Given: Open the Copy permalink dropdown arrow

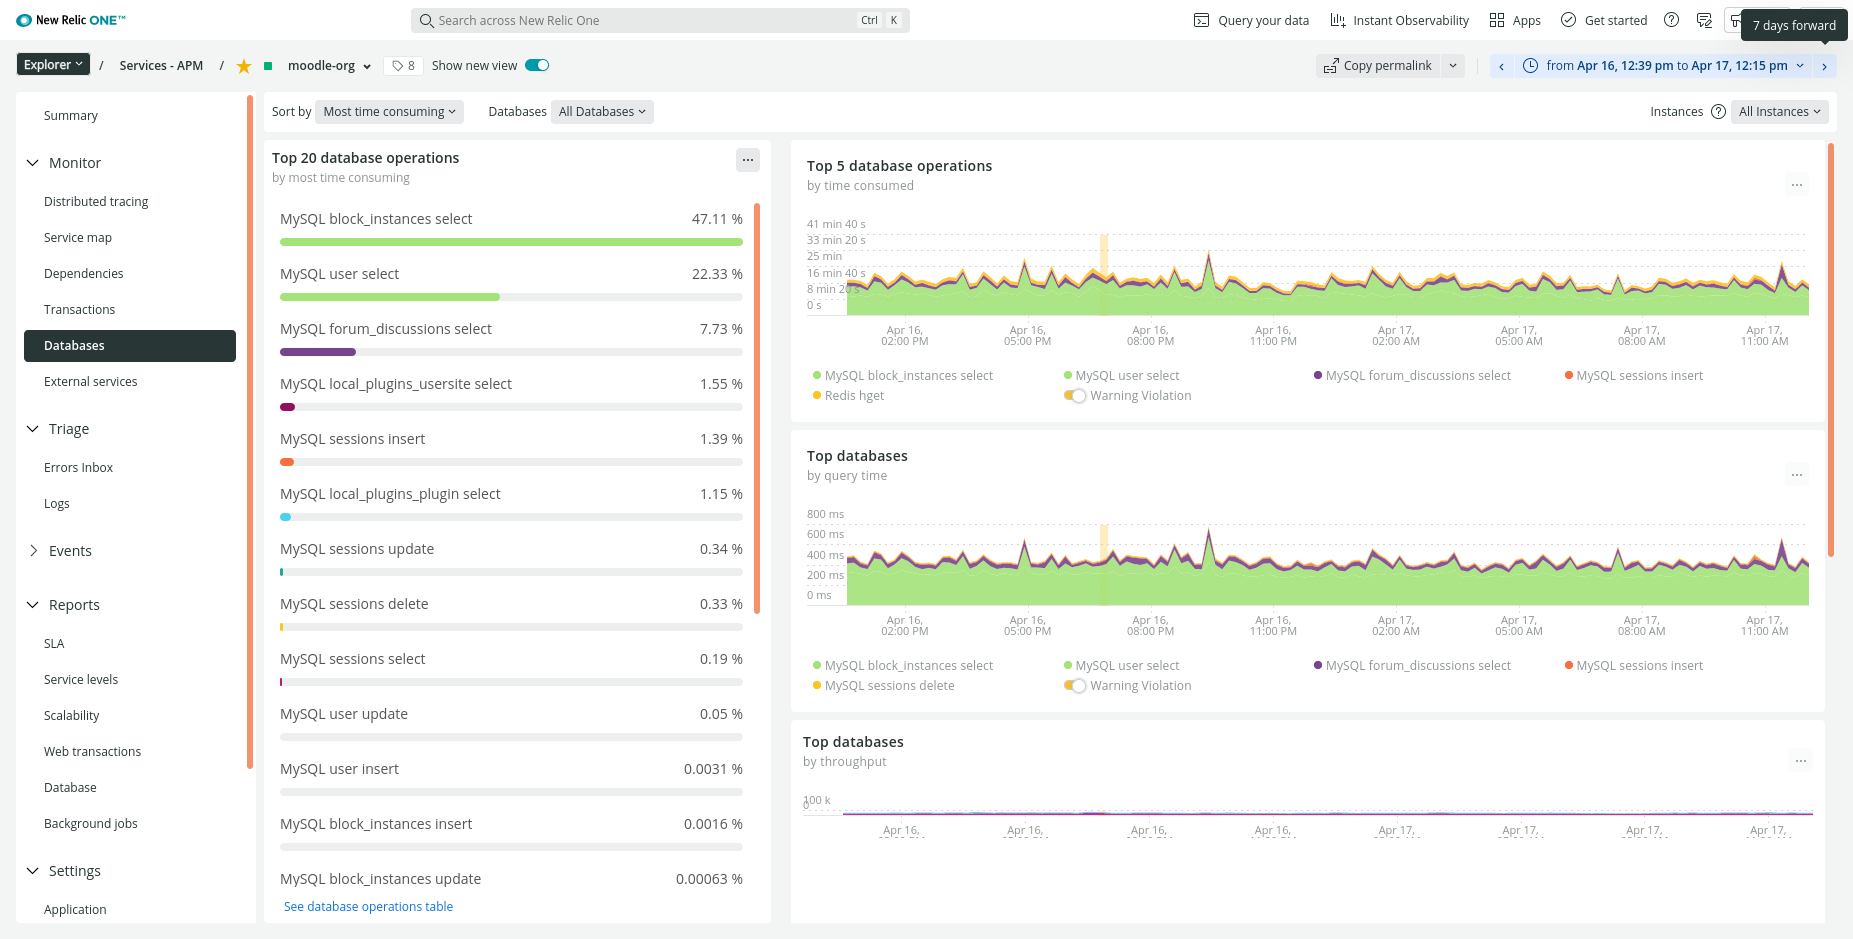Looking at the screenshot, I should point(1453,66).
